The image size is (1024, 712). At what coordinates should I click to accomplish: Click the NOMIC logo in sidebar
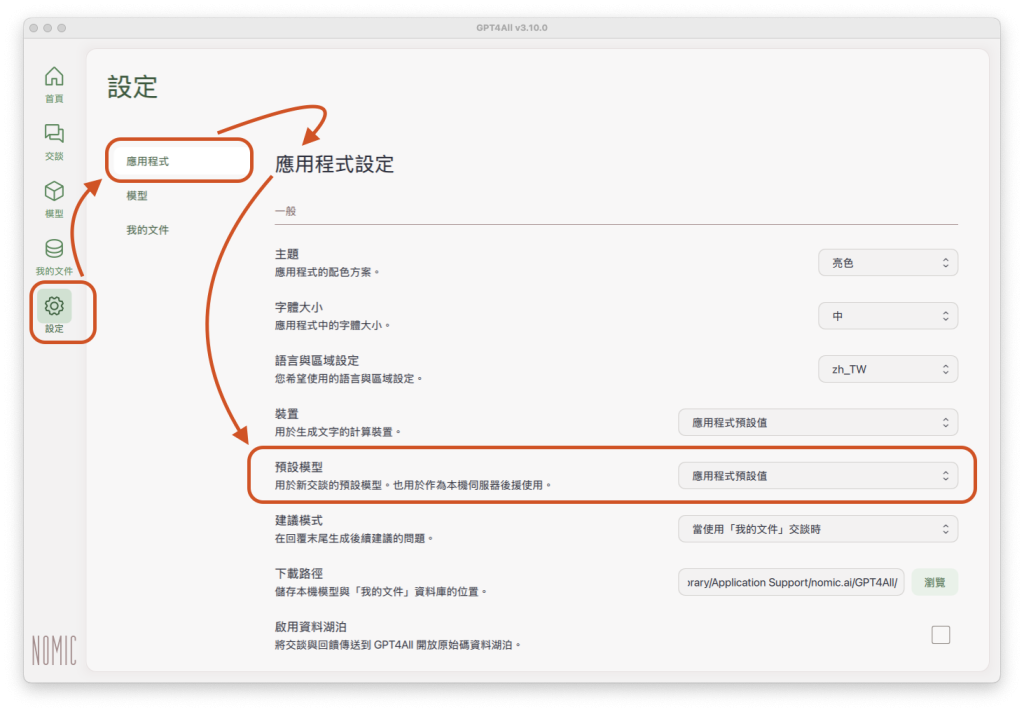coord(54,650)
